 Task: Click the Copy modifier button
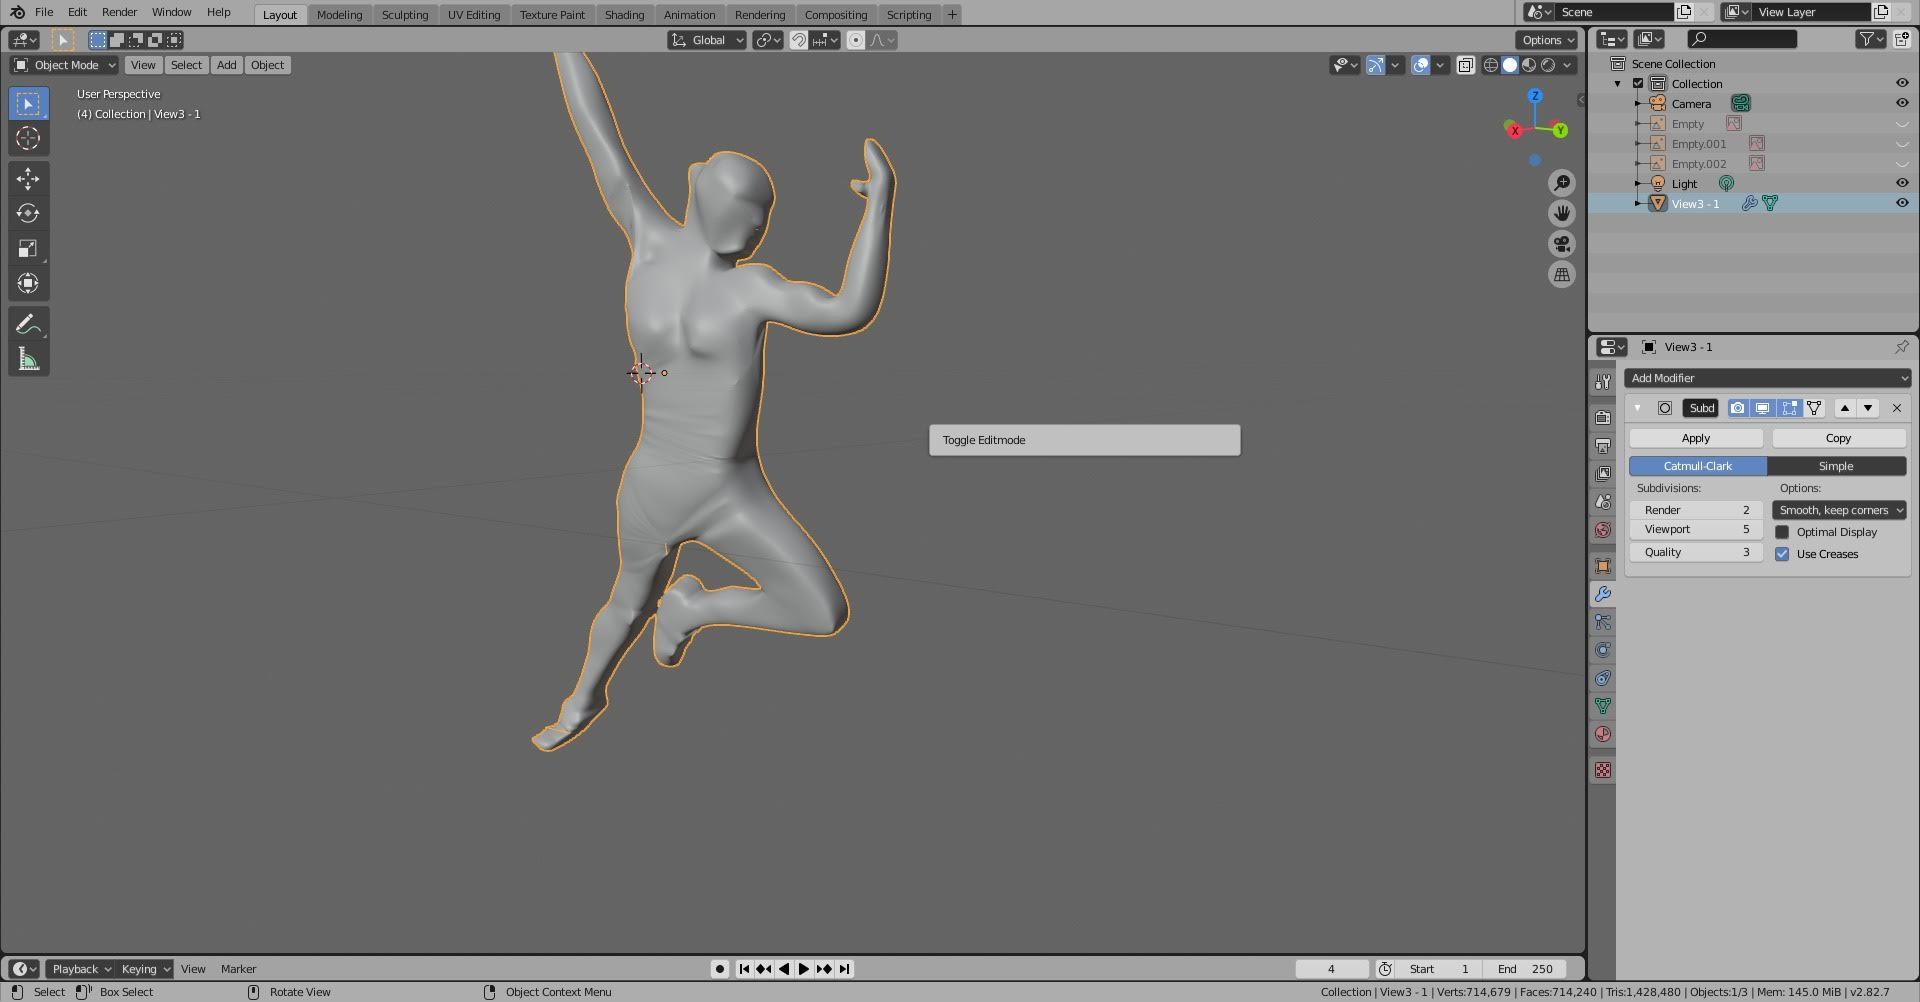pyautogui.click(x=1838, y=438)
